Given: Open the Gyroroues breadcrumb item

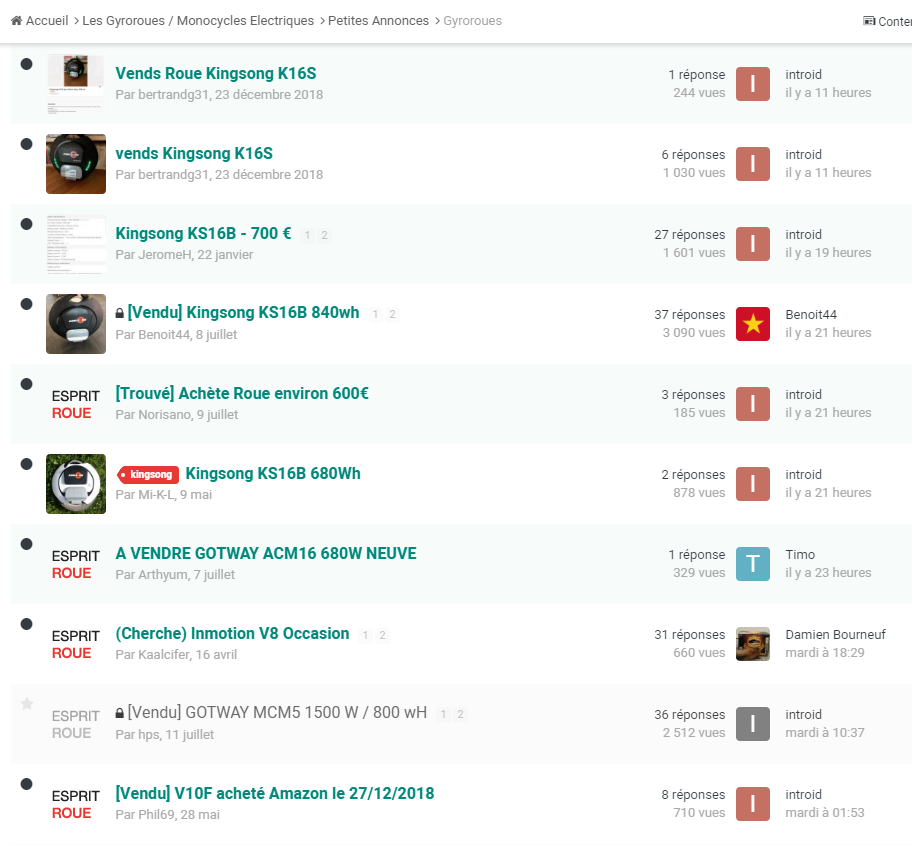Looking at the screenshot, I should click(x=472, y=21).
